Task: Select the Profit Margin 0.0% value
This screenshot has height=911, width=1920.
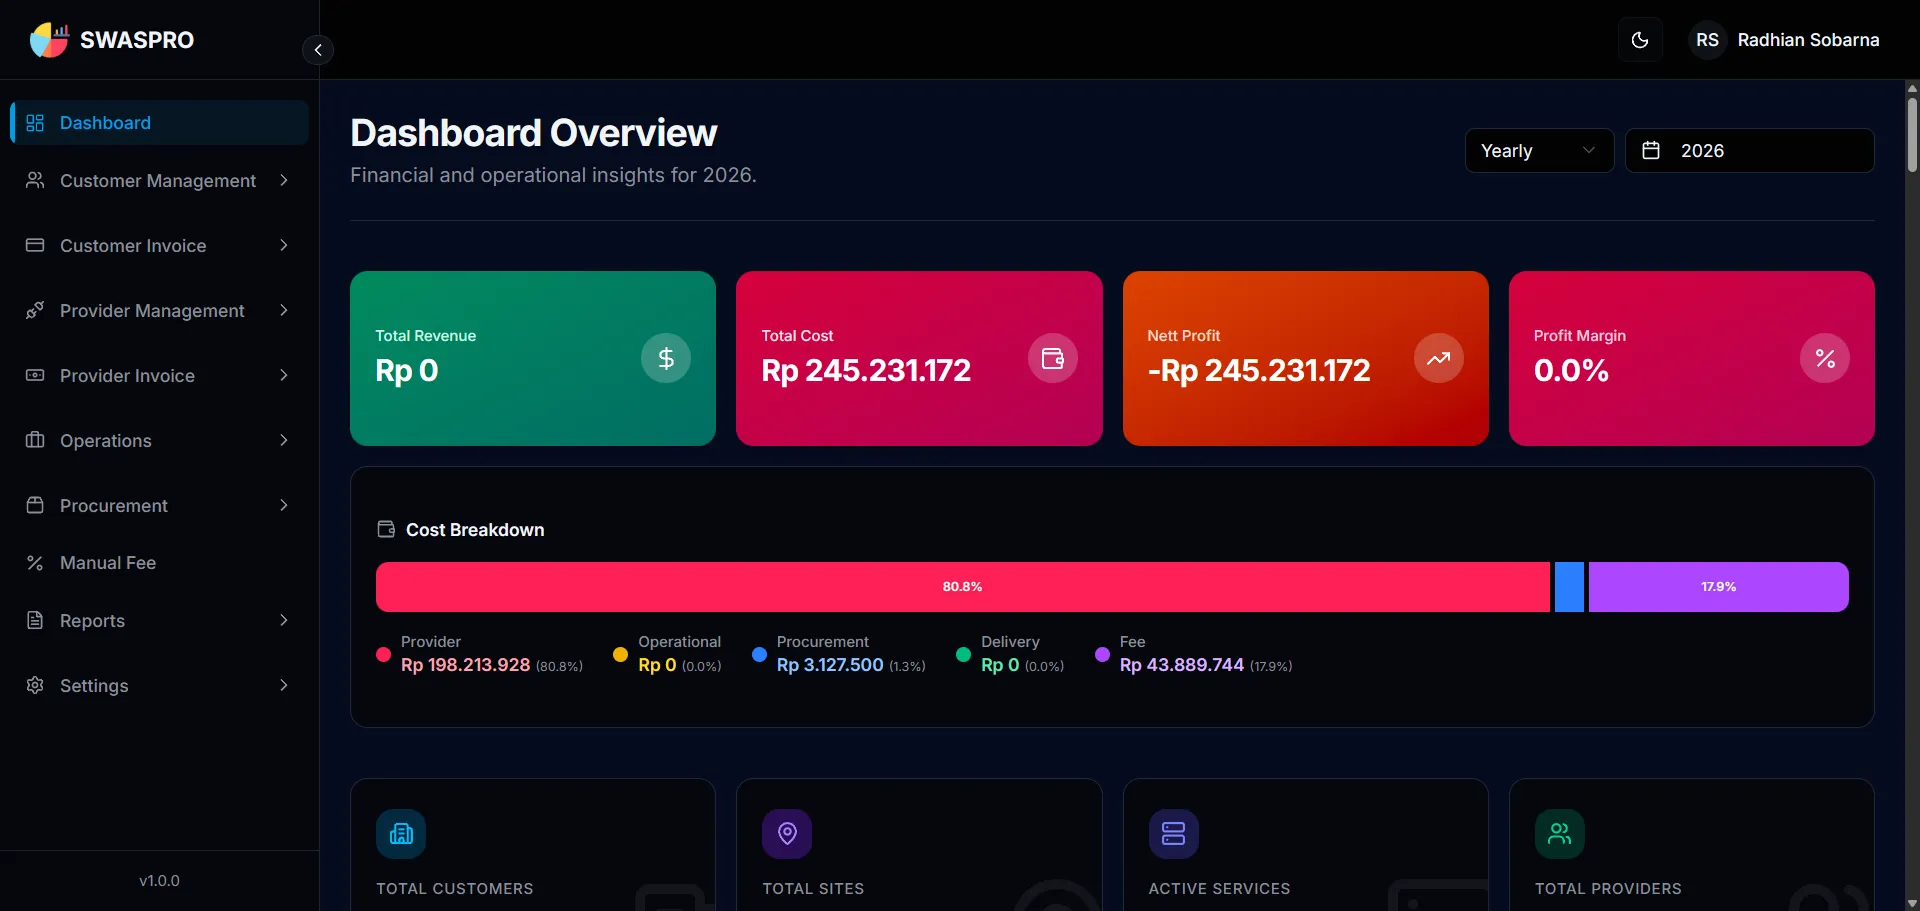Action: point(1571,371)
